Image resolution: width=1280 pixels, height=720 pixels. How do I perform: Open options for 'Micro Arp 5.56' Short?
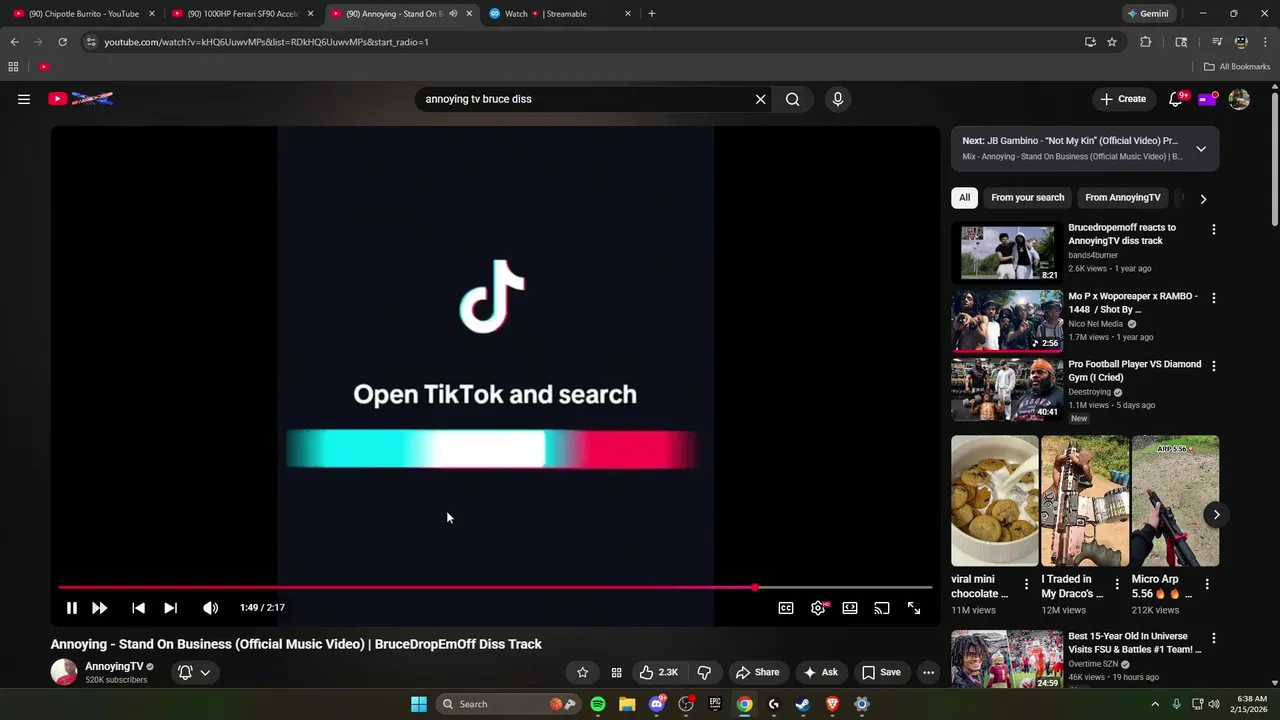(1207, 584)
